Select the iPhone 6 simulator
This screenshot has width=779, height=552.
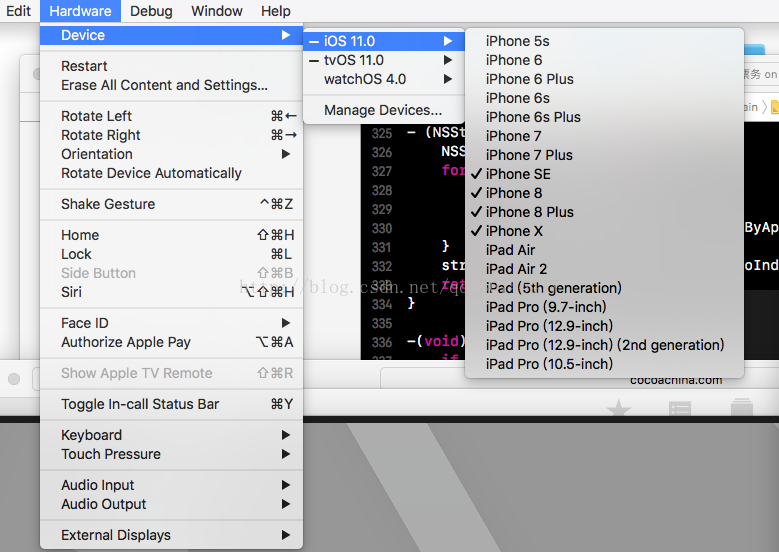coord(604,60)
